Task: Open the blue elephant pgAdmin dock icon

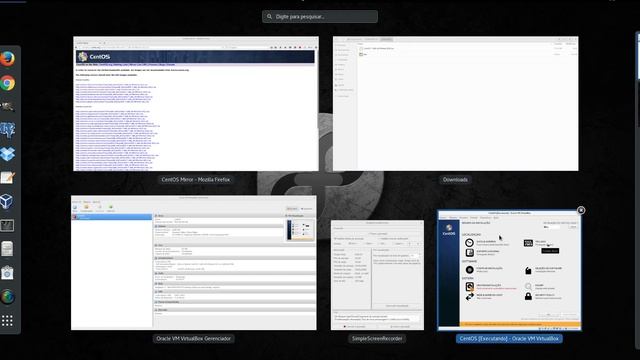Action: tap(7, 131)
